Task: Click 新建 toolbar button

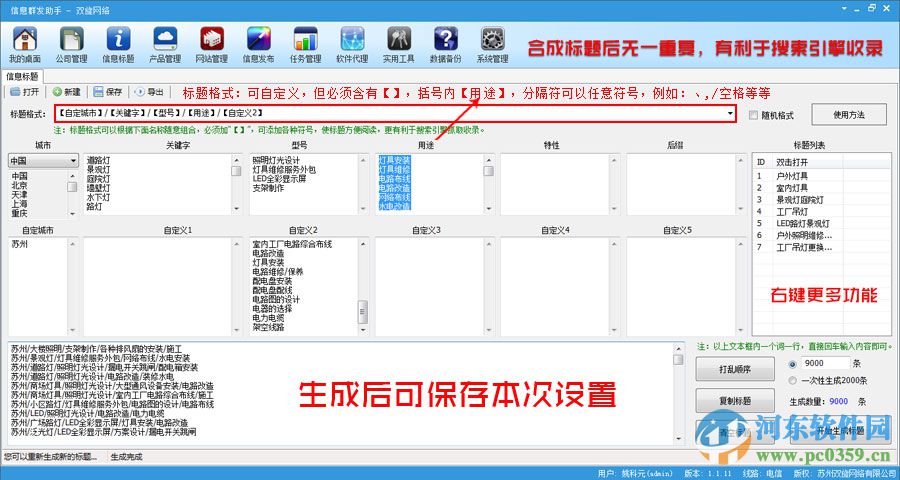Action: pos(67,92)
